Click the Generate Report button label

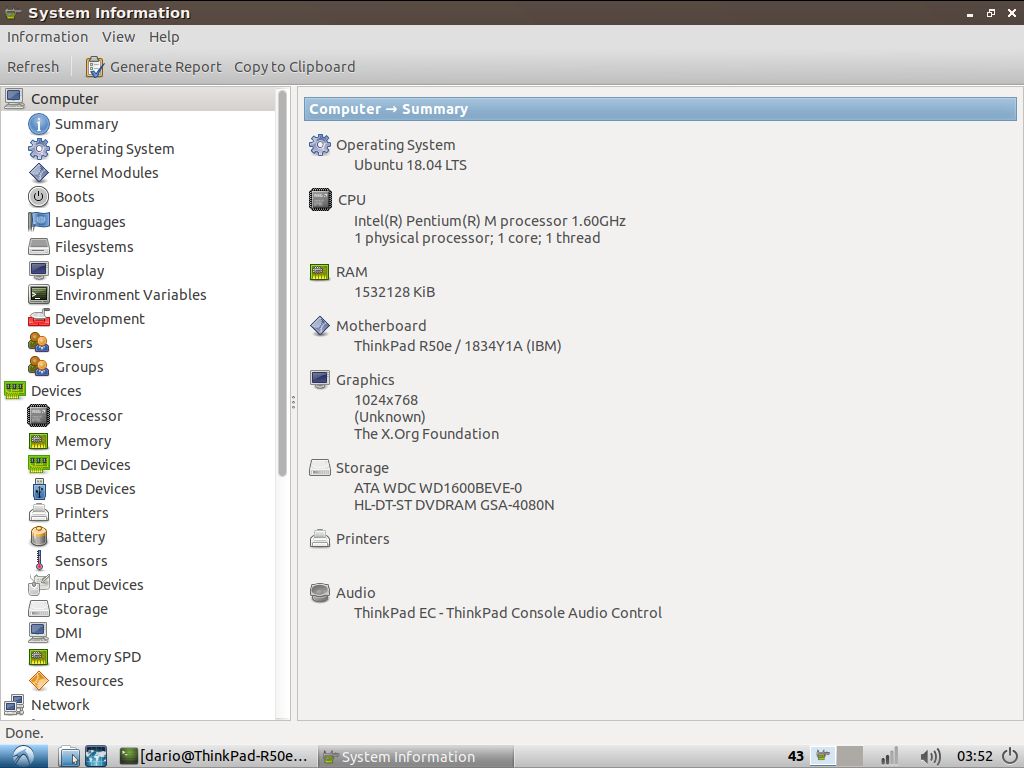[166, 67]
